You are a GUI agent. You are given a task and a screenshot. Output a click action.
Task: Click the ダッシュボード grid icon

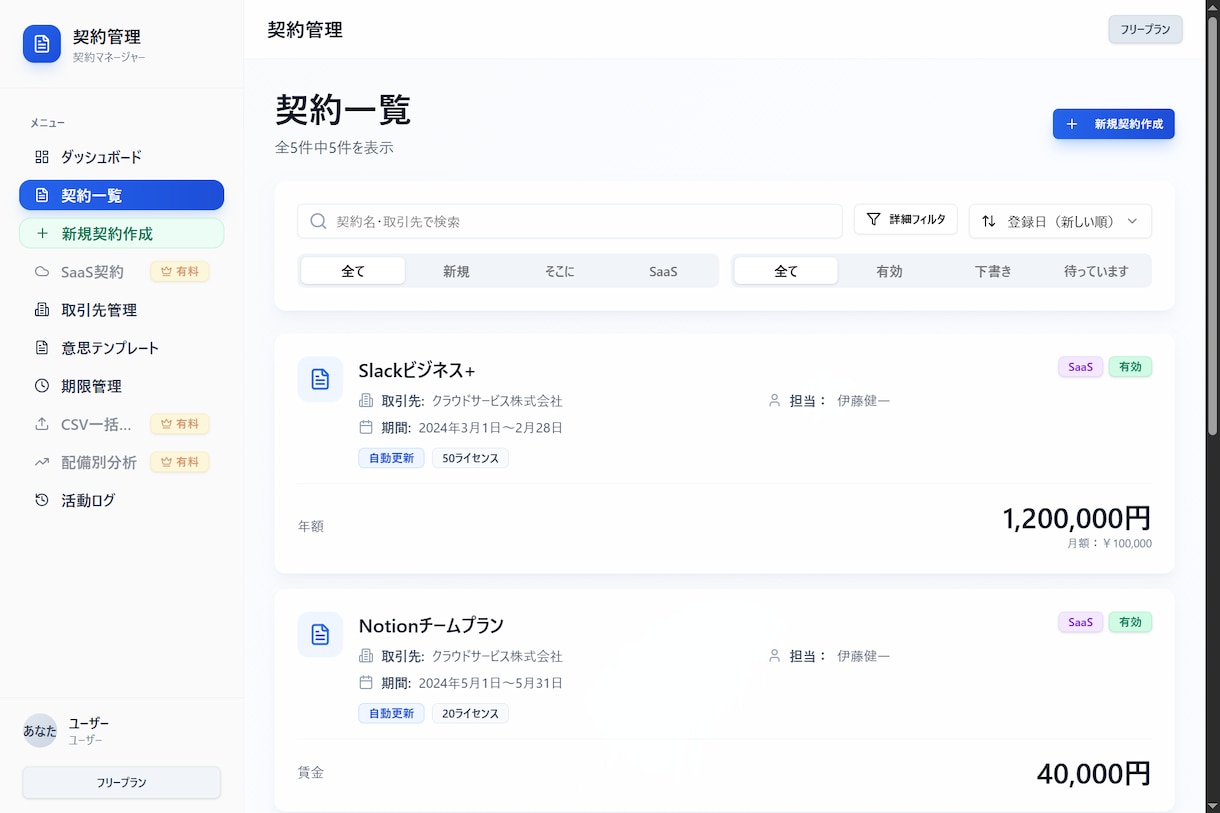[x=42, y=157]
